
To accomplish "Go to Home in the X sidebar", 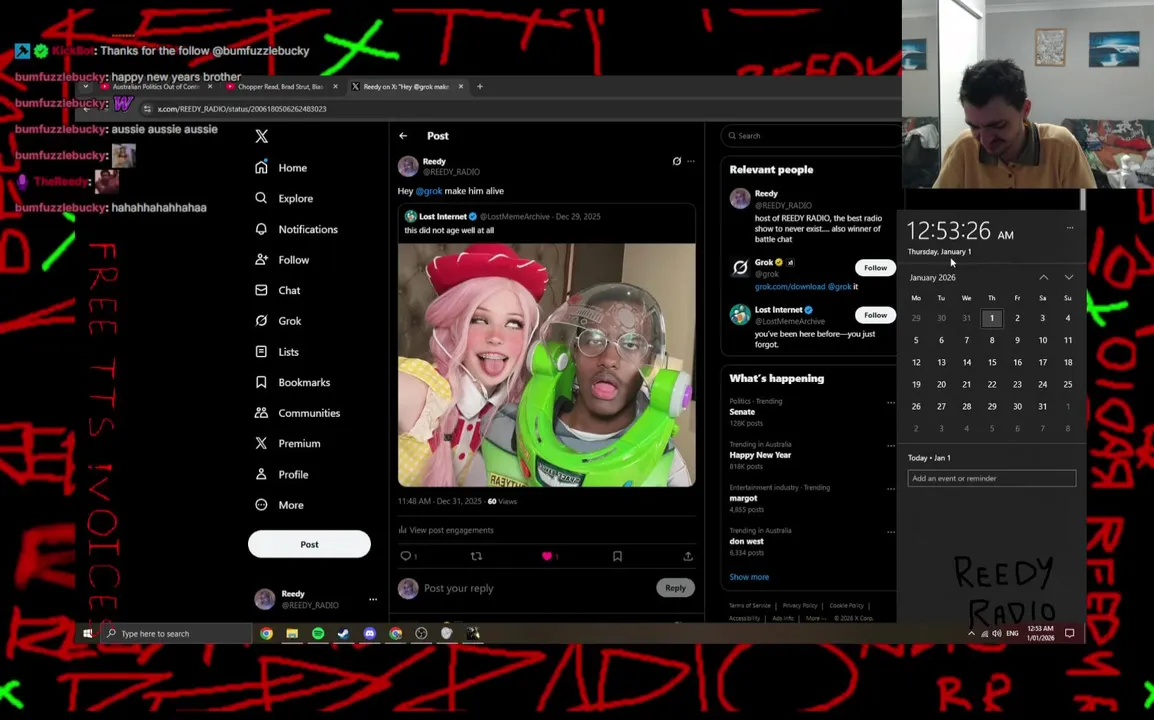I will [280, 168].
